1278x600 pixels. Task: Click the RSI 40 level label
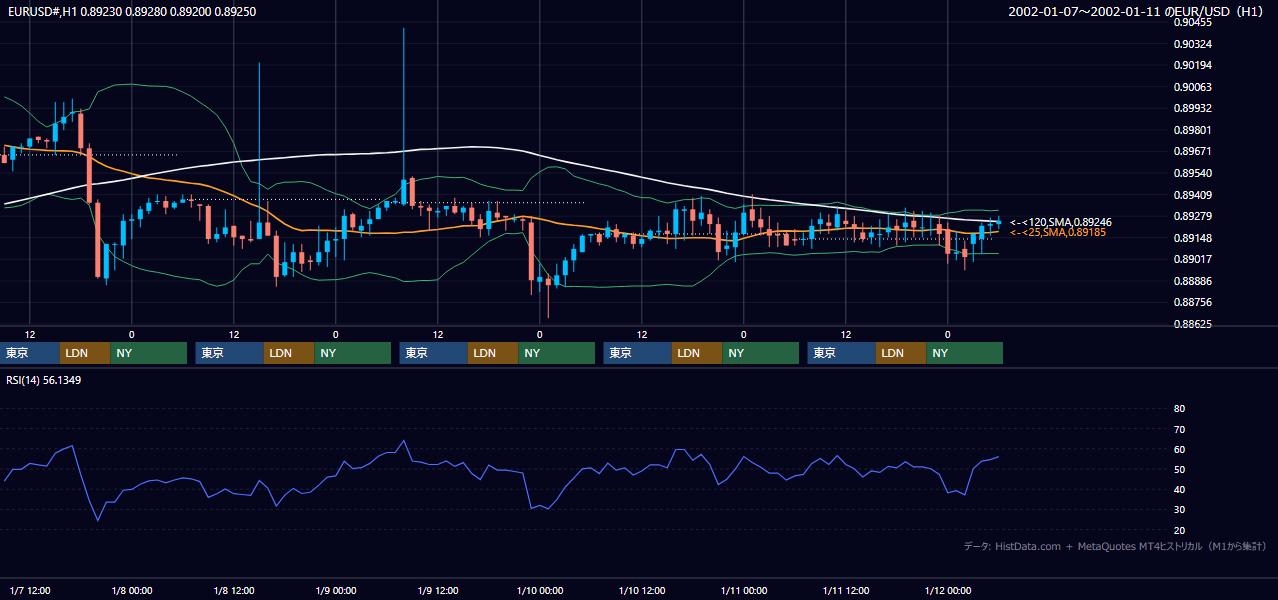[1179, 490]
